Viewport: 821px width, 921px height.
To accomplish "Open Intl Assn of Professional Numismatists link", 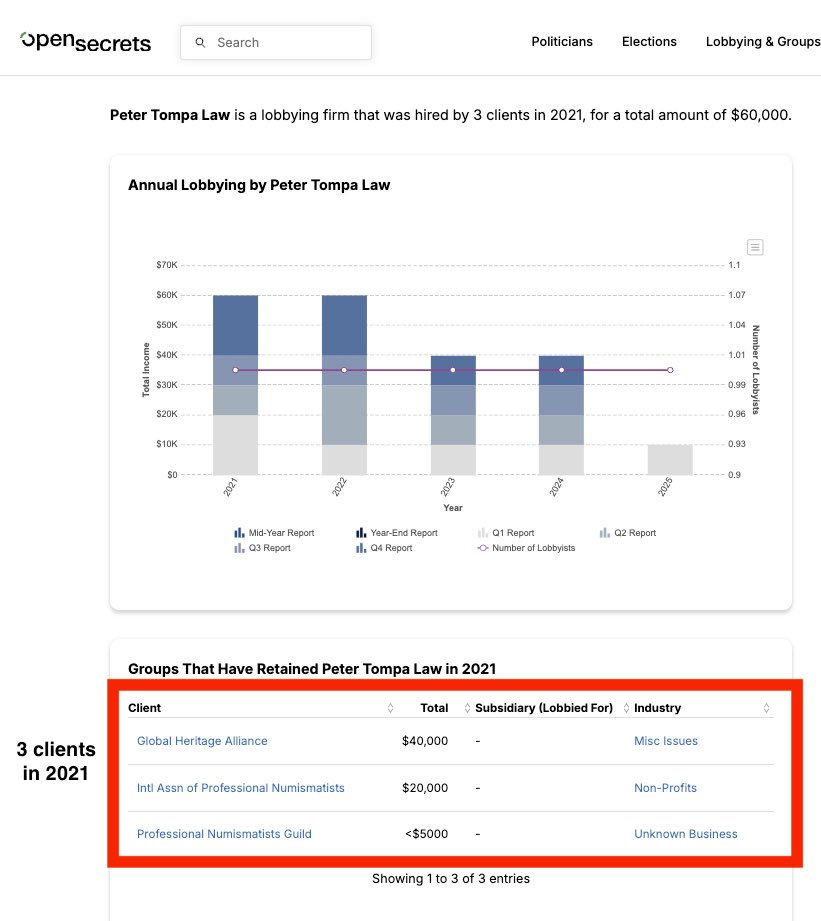I will coord(240,788).
